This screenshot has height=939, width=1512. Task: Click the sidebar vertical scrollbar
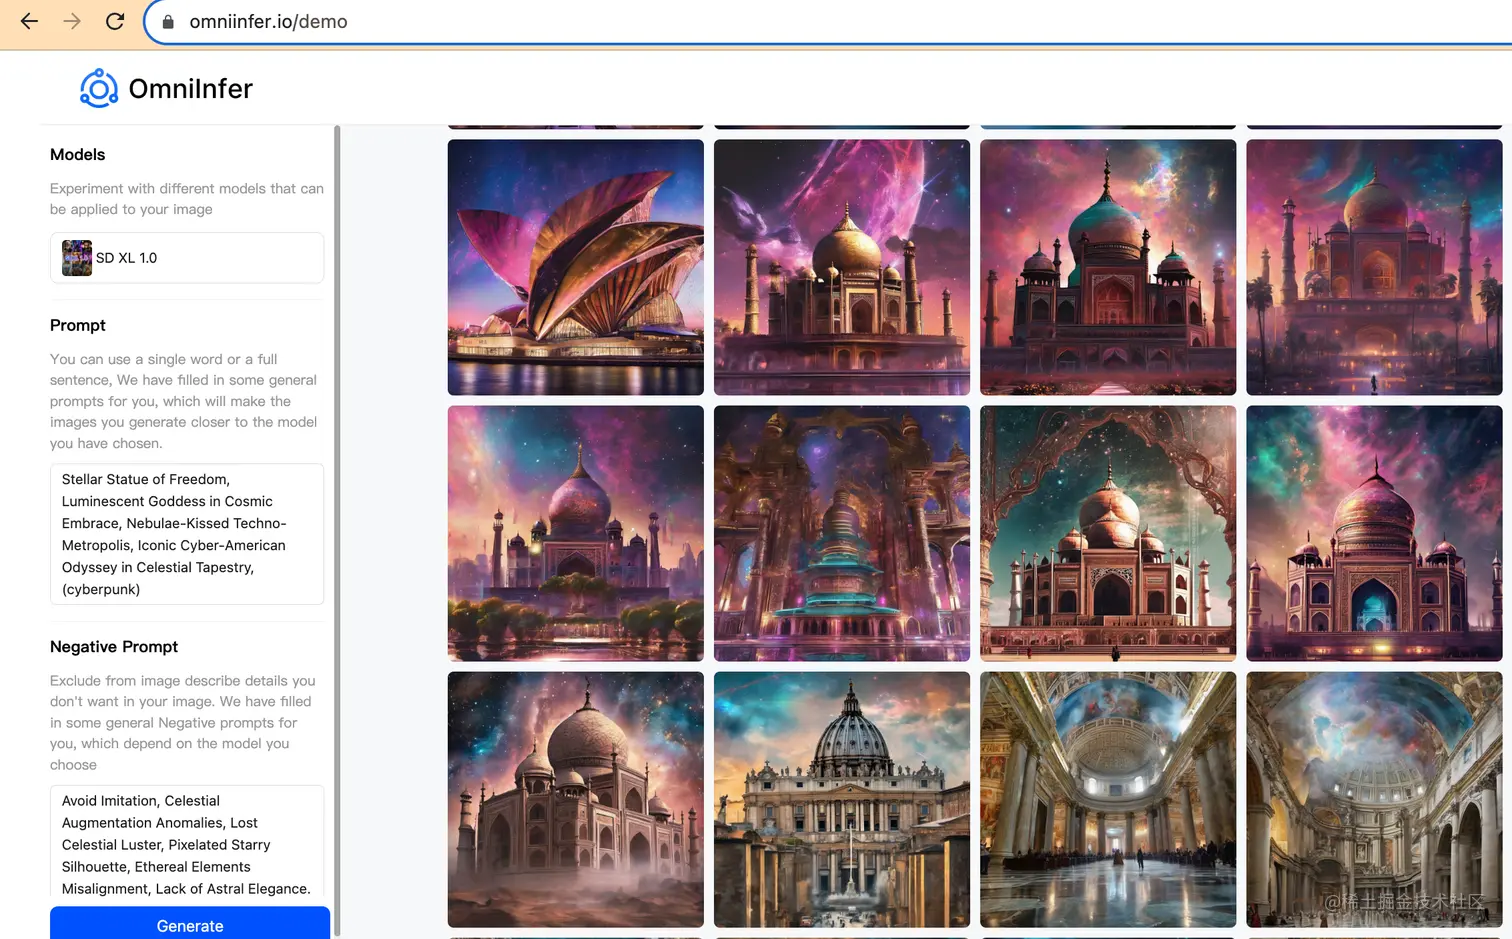[x=337, y=530]
